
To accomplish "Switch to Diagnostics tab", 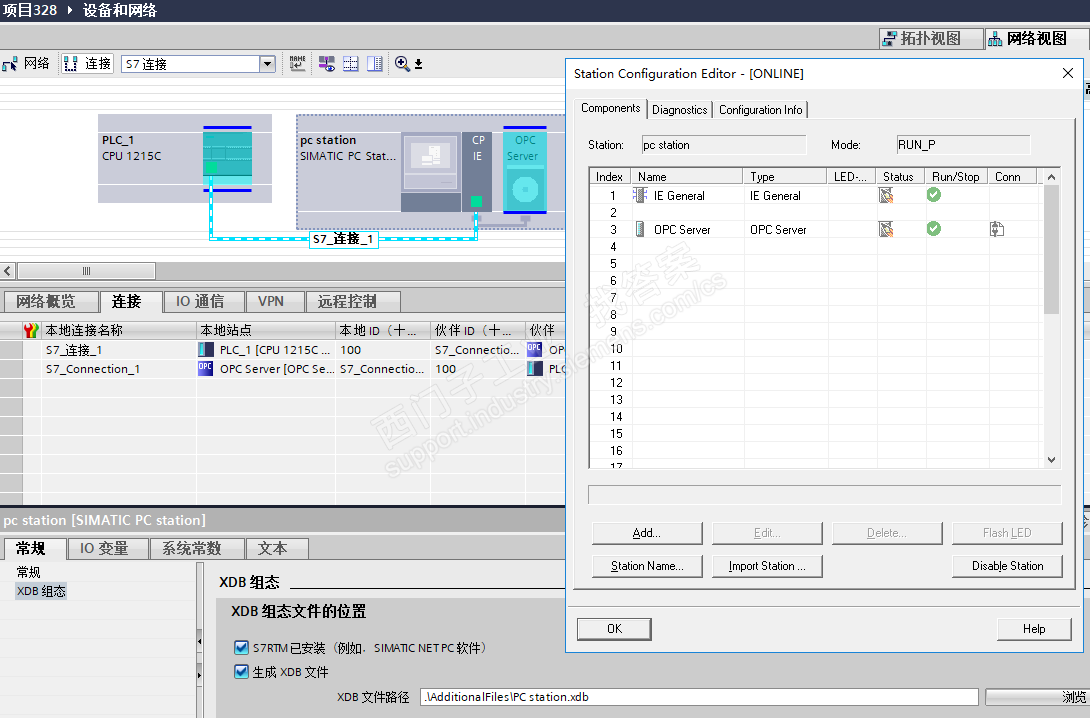I will coord(679,110).
